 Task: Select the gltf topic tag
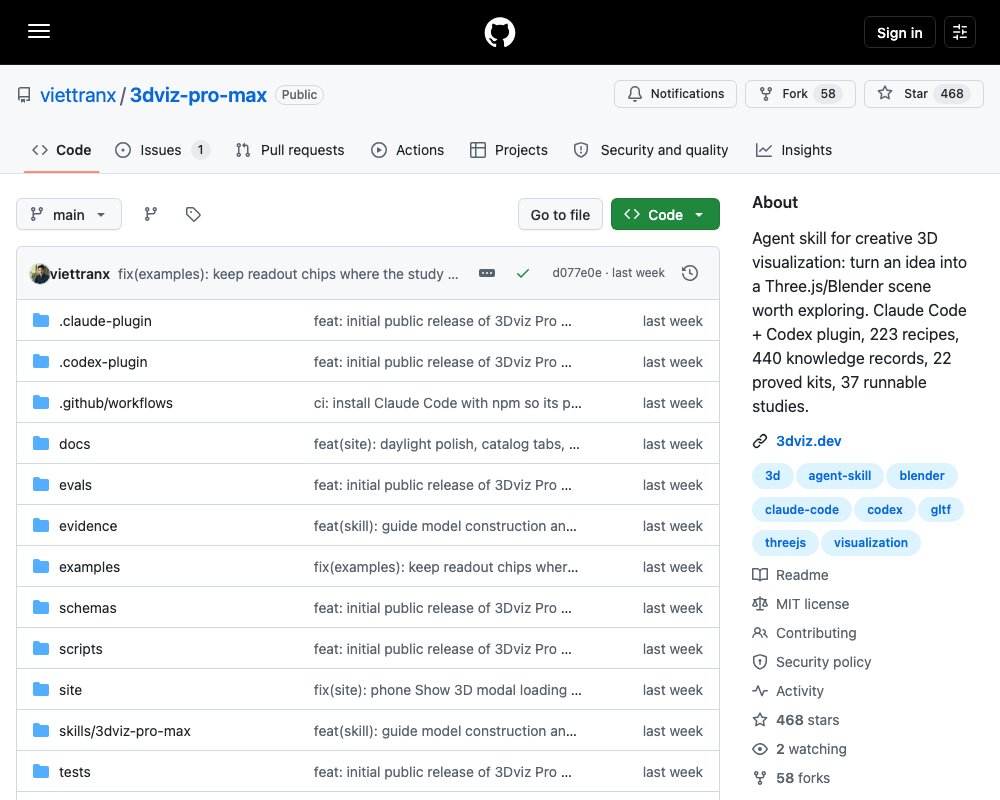point(940,509)
